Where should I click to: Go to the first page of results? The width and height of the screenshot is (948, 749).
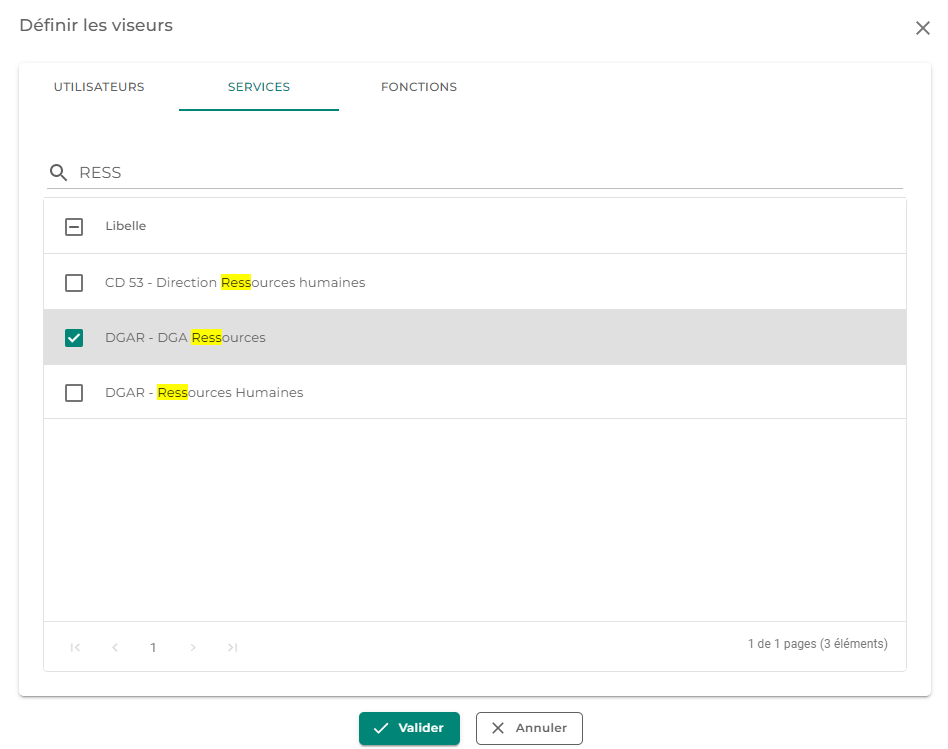(x=76, y=647)
